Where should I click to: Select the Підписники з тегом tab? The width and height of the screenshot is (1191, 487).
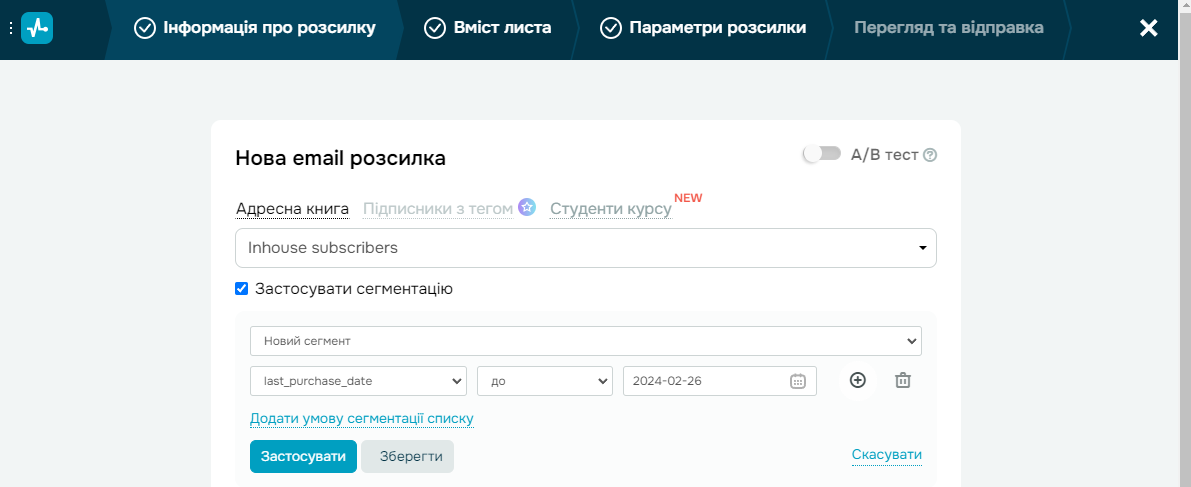point(438,209)
